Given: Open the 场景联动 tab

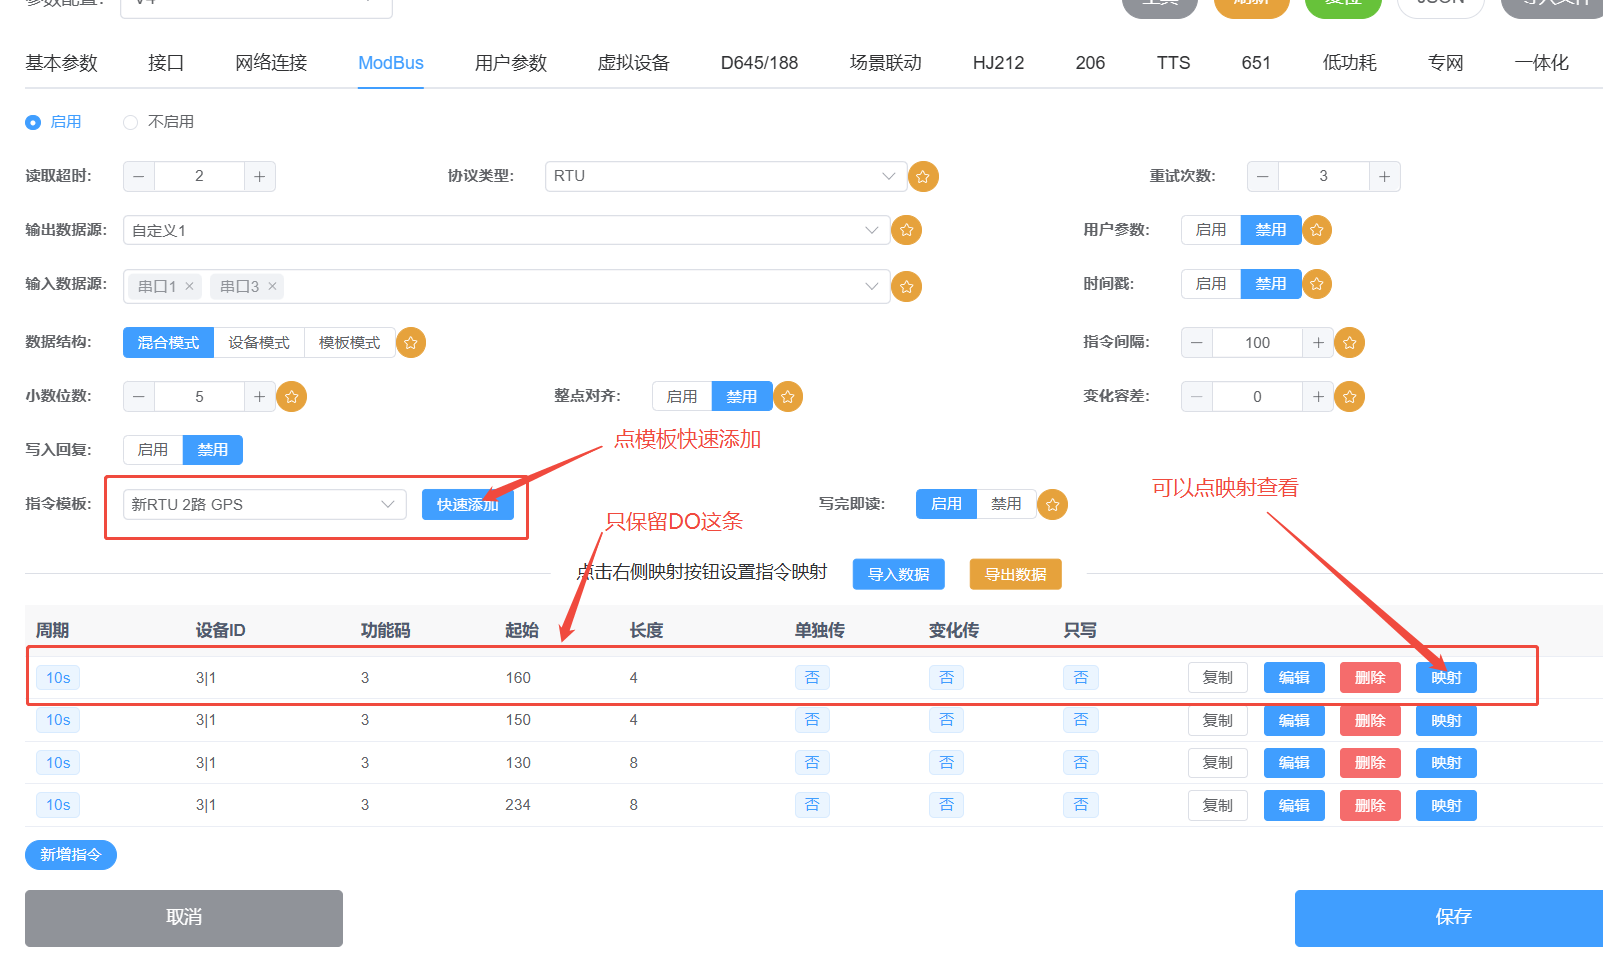Looking at the screenshot, I should (x=885, y=63).
